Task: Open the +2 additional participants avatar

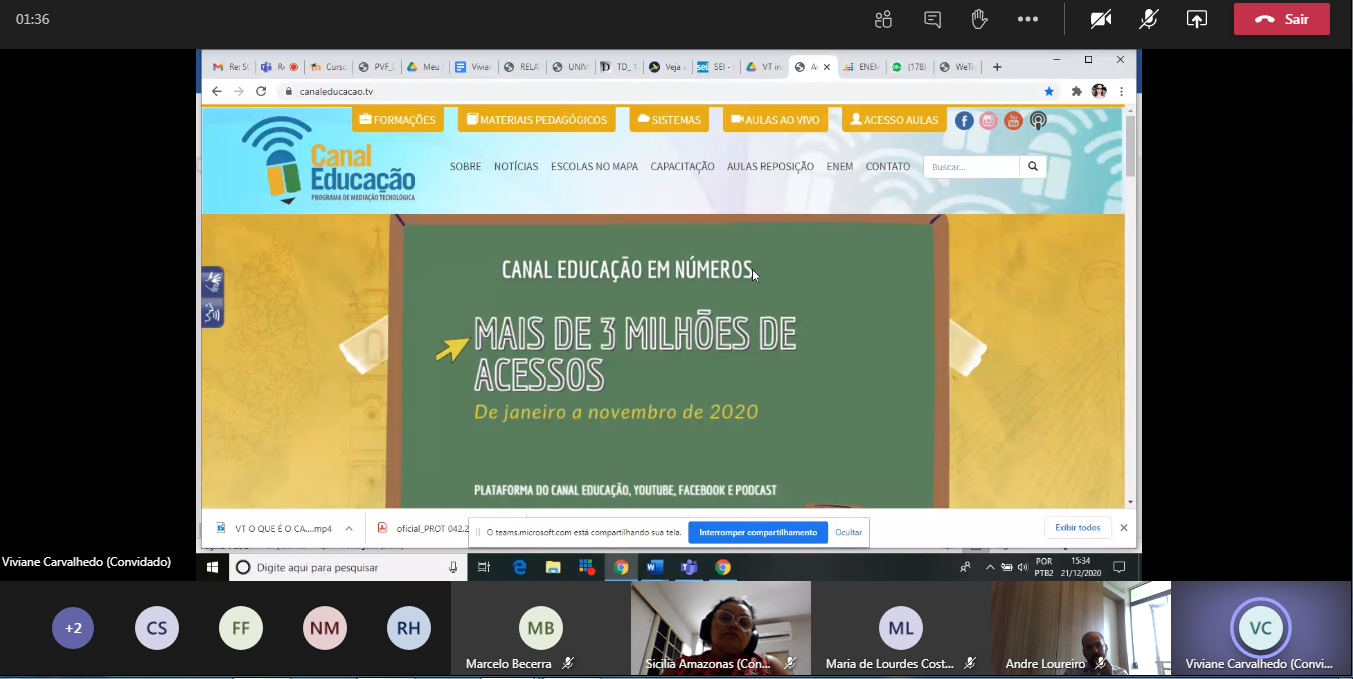Action: click(73, 629)
